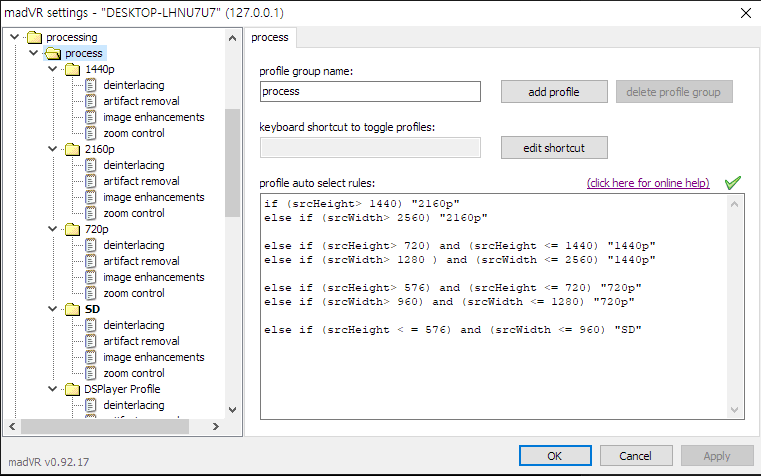
Task: Open the online help link
Action: [x=648, y=183]
